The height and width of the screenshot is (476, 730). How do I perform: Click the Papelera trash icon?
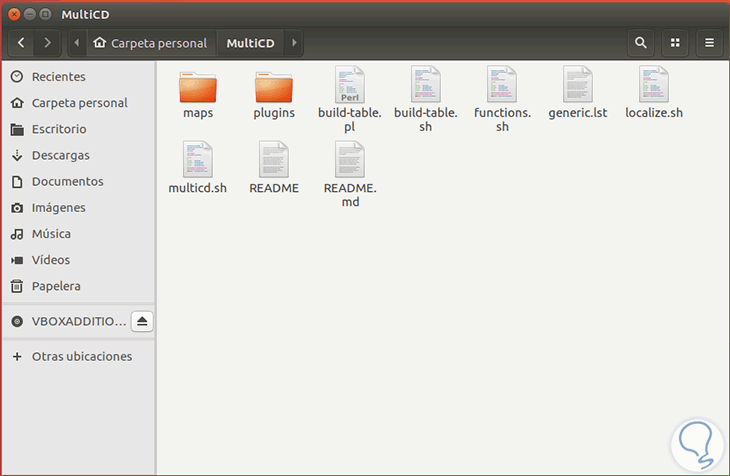(x=17, y=286)
